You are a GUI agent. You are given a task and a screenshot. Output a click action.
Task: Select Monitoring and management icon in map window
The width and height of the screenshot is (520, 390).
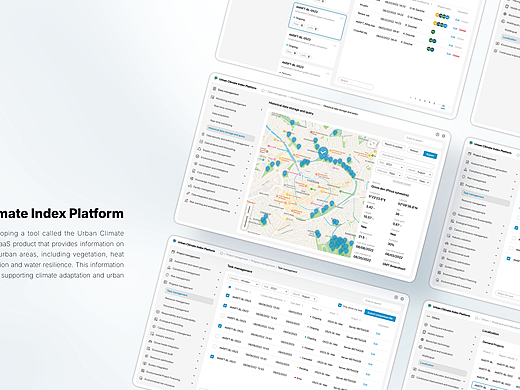pyautogui.click(x=212, y=97)
